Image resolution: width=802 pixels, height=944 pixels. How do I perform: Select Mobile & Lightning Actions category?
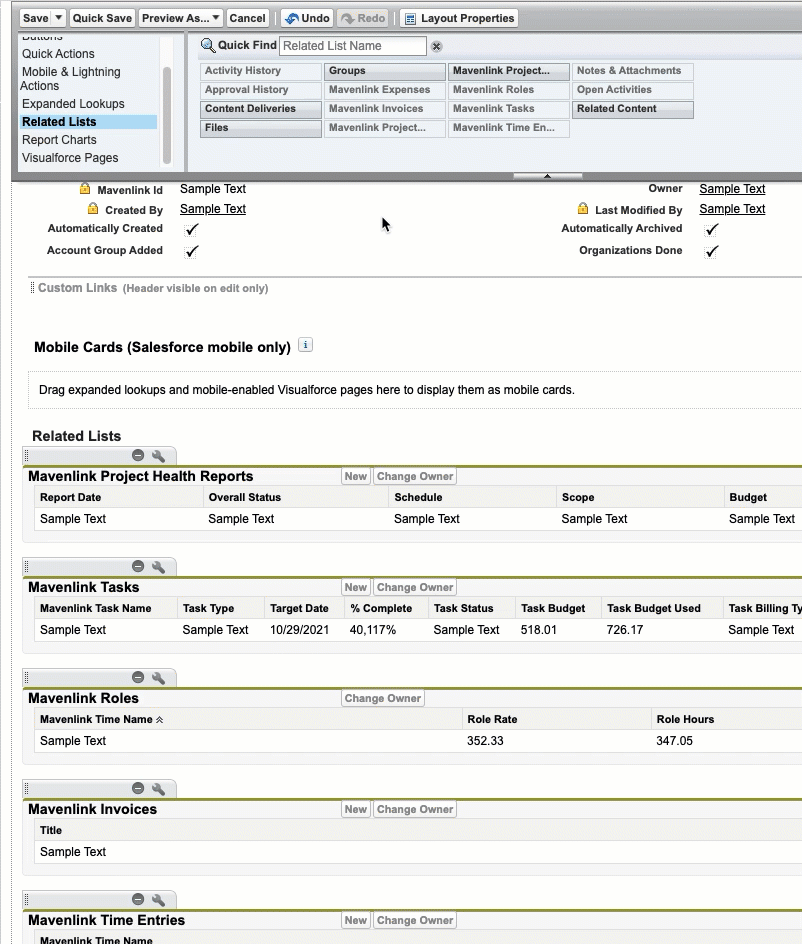(70, 79)
